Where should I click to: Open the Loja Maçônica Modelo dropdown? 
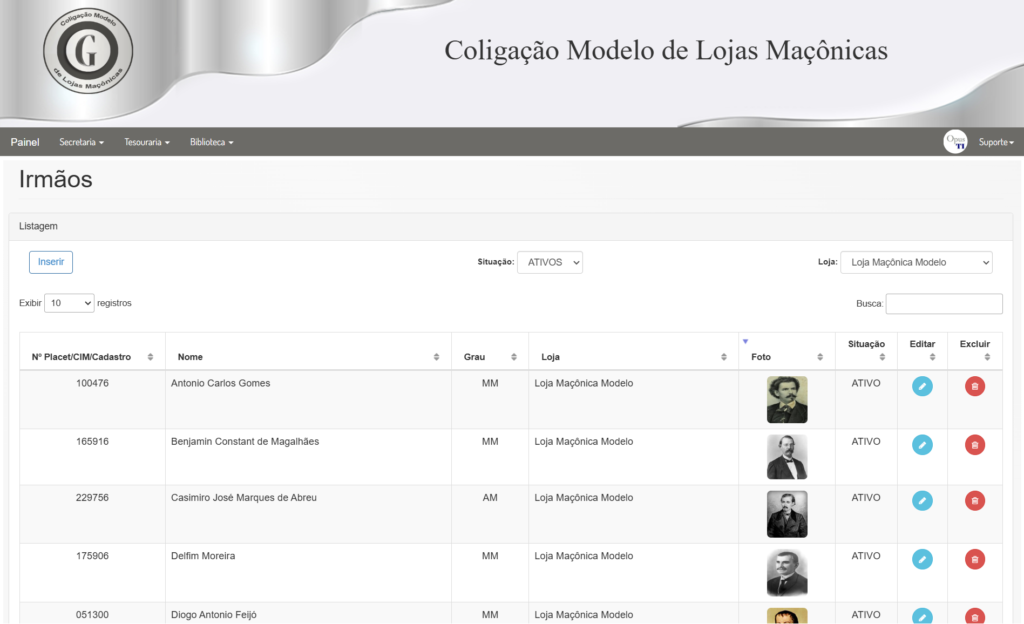pyautogui.click(x=916, y=262)
